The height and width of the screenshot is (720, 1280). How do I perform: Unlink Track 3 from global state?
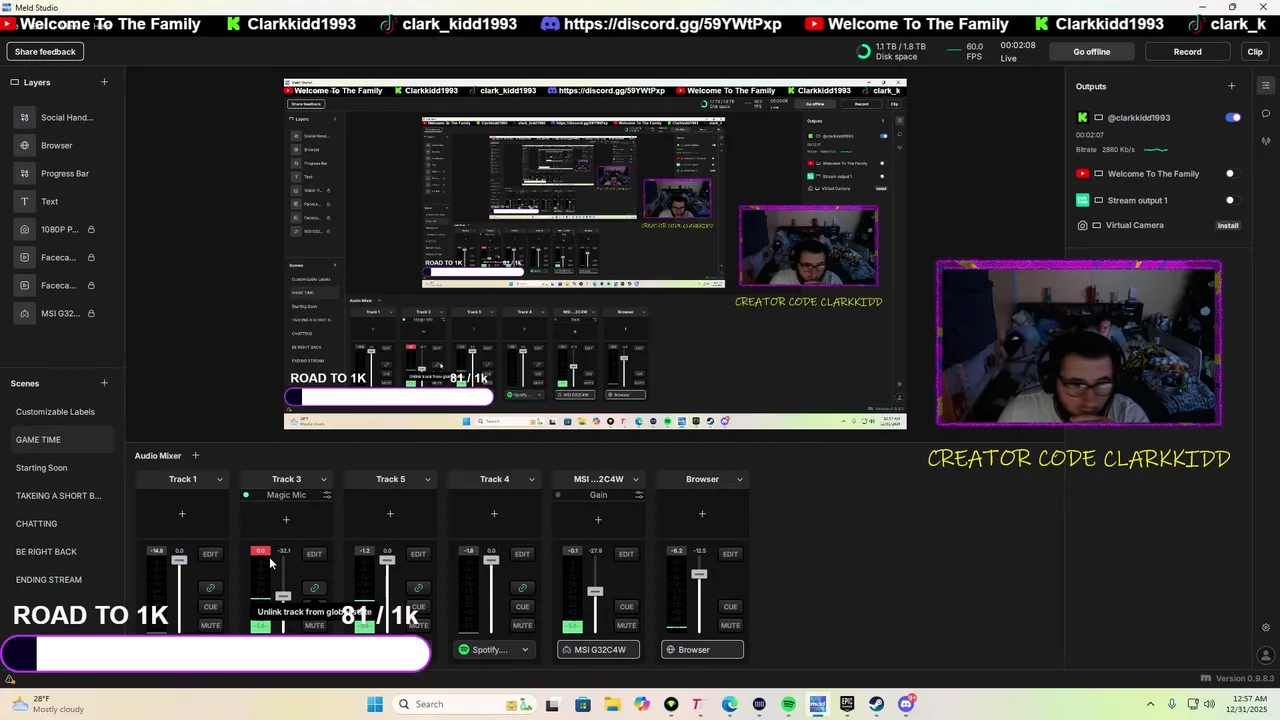point(314,588)
